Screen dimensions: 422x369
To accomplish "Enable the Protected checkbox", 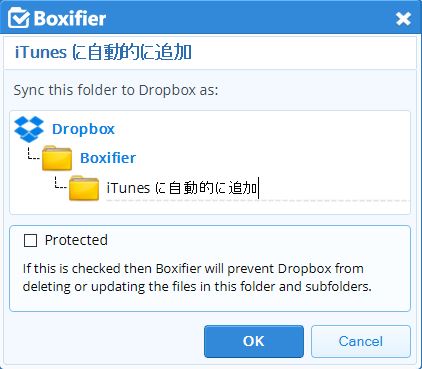I will point(30,240).
